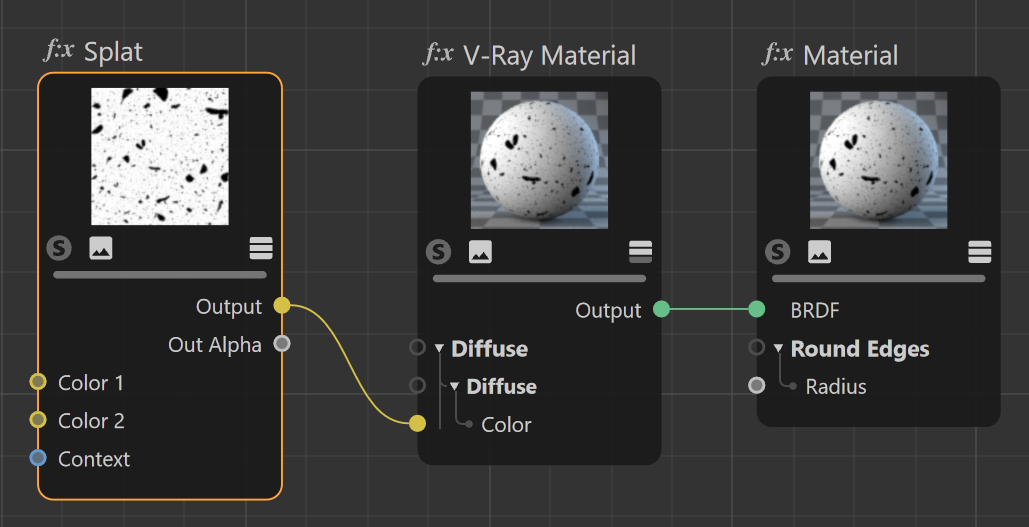Click the V-Ray Material sphere preview
Image resolution: width=1029 pixels, height=527 pixels.
click(539, 160)
